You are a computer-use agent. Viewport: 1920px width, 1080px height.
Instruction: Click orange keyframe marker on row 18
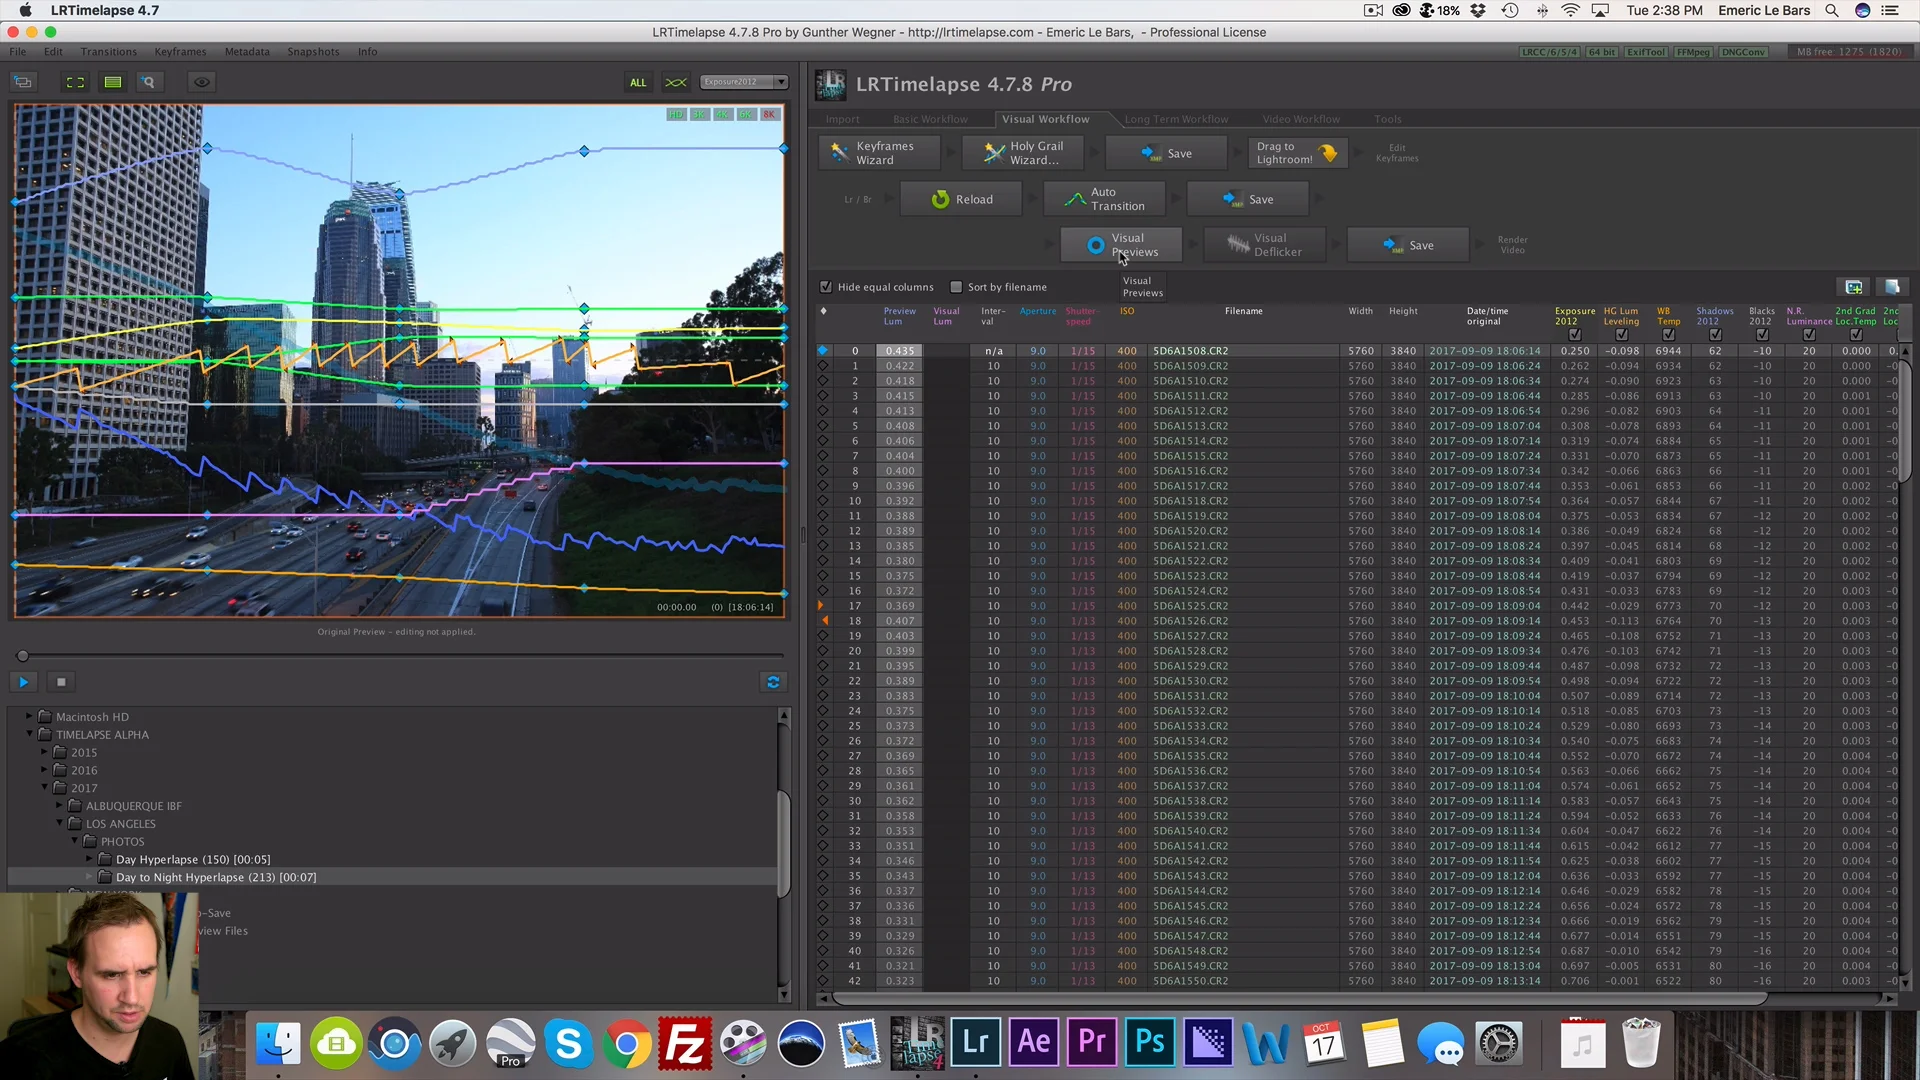(825, 621)
